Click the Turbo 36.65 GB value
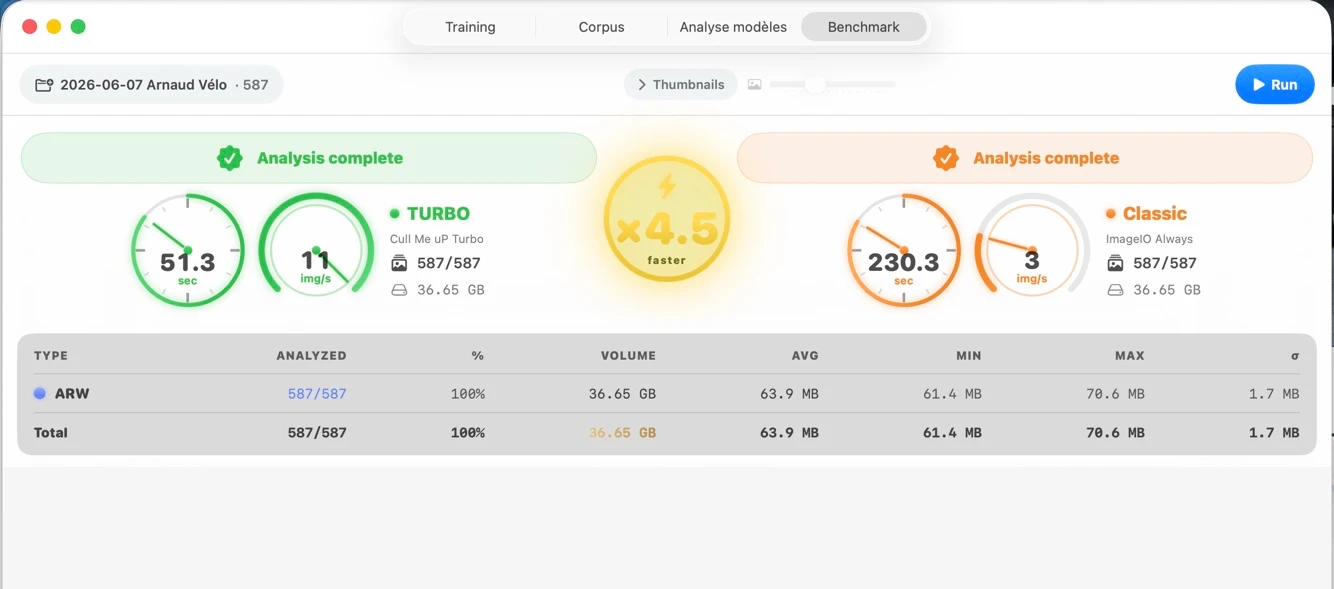 pyautogui.click(x=451, y=290)
